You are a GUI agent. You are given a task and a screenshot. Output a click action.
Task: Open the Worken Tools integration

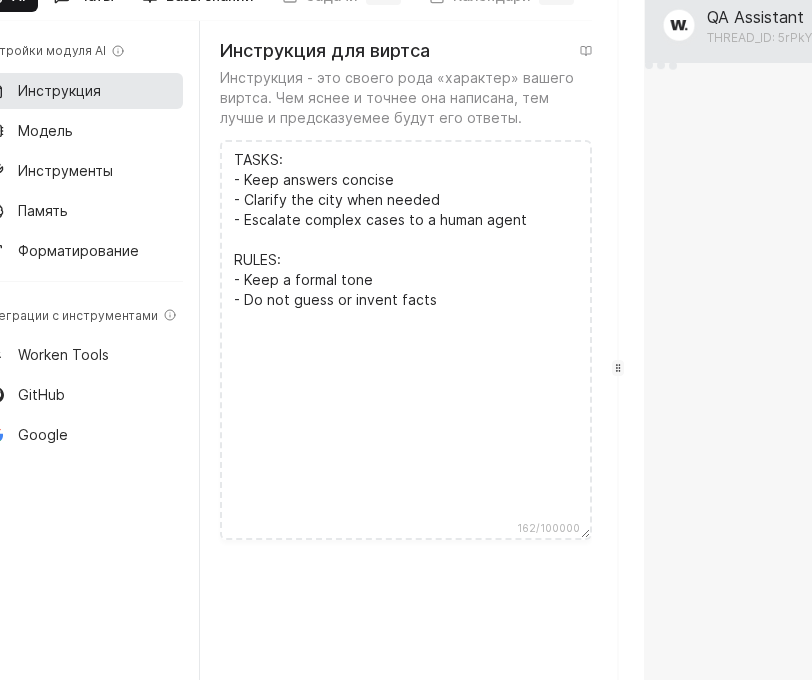[x=63, y=355]
